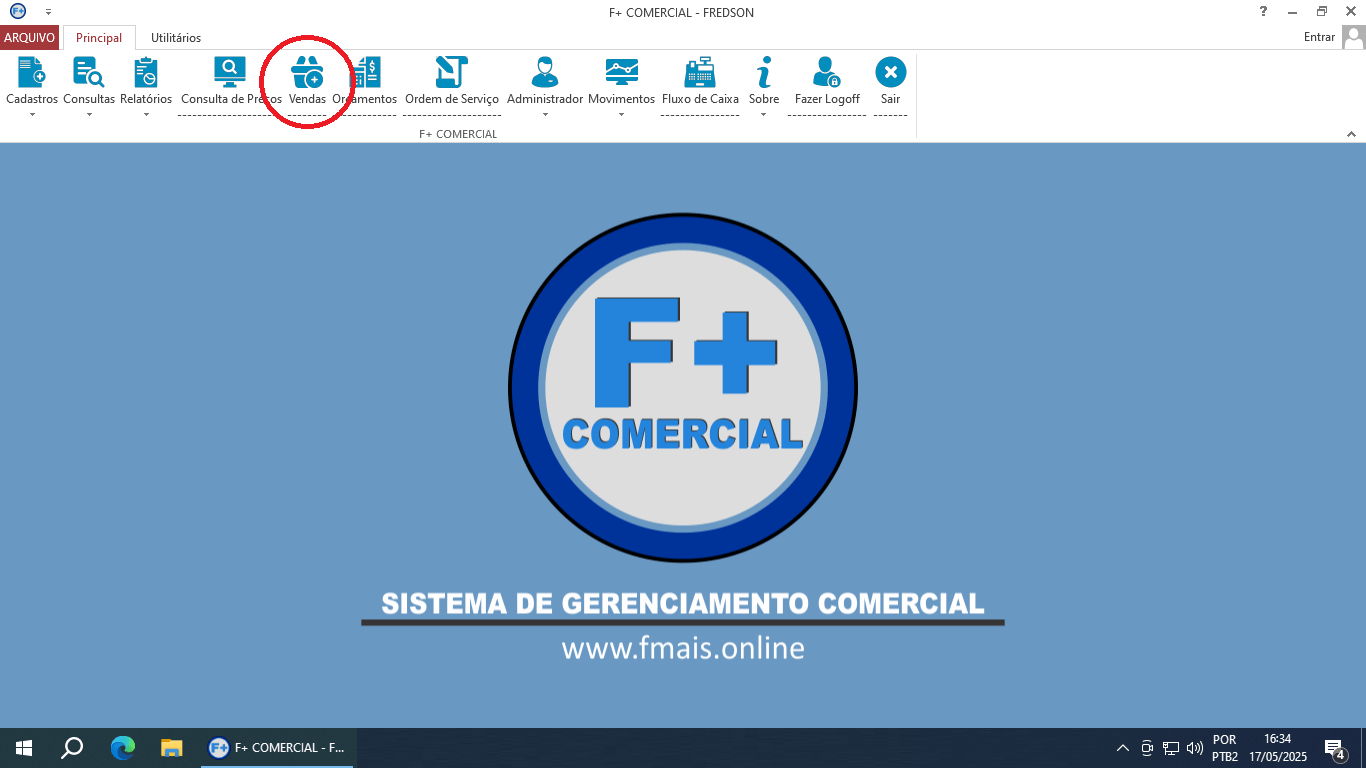Viewport: 1366px width, 768px height.
Task: Launch Consulta de Preços
Action: 230,72
